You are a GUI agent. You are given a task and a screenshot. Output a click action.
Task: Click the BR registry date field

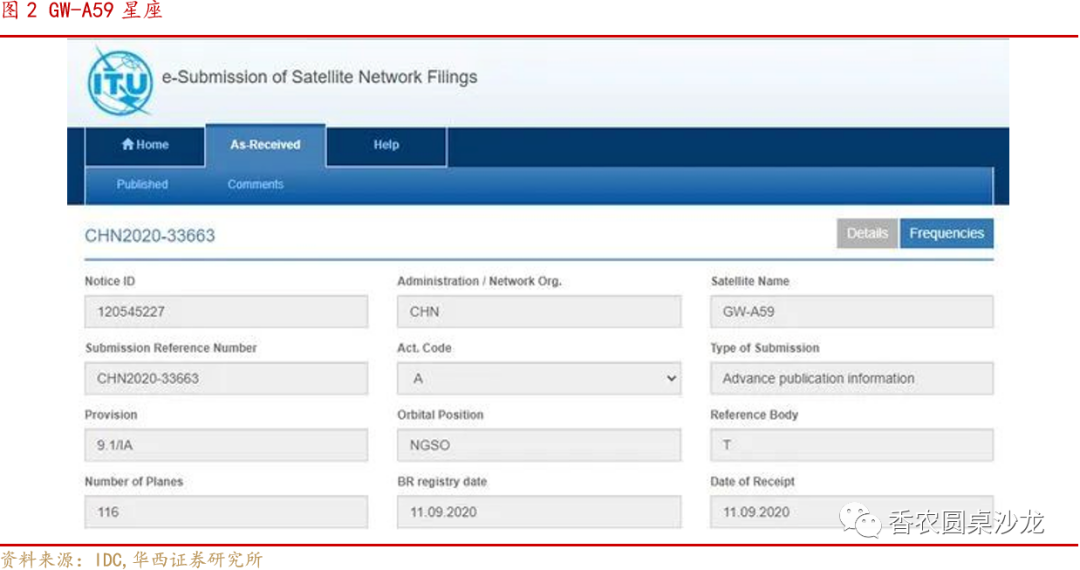539,512
